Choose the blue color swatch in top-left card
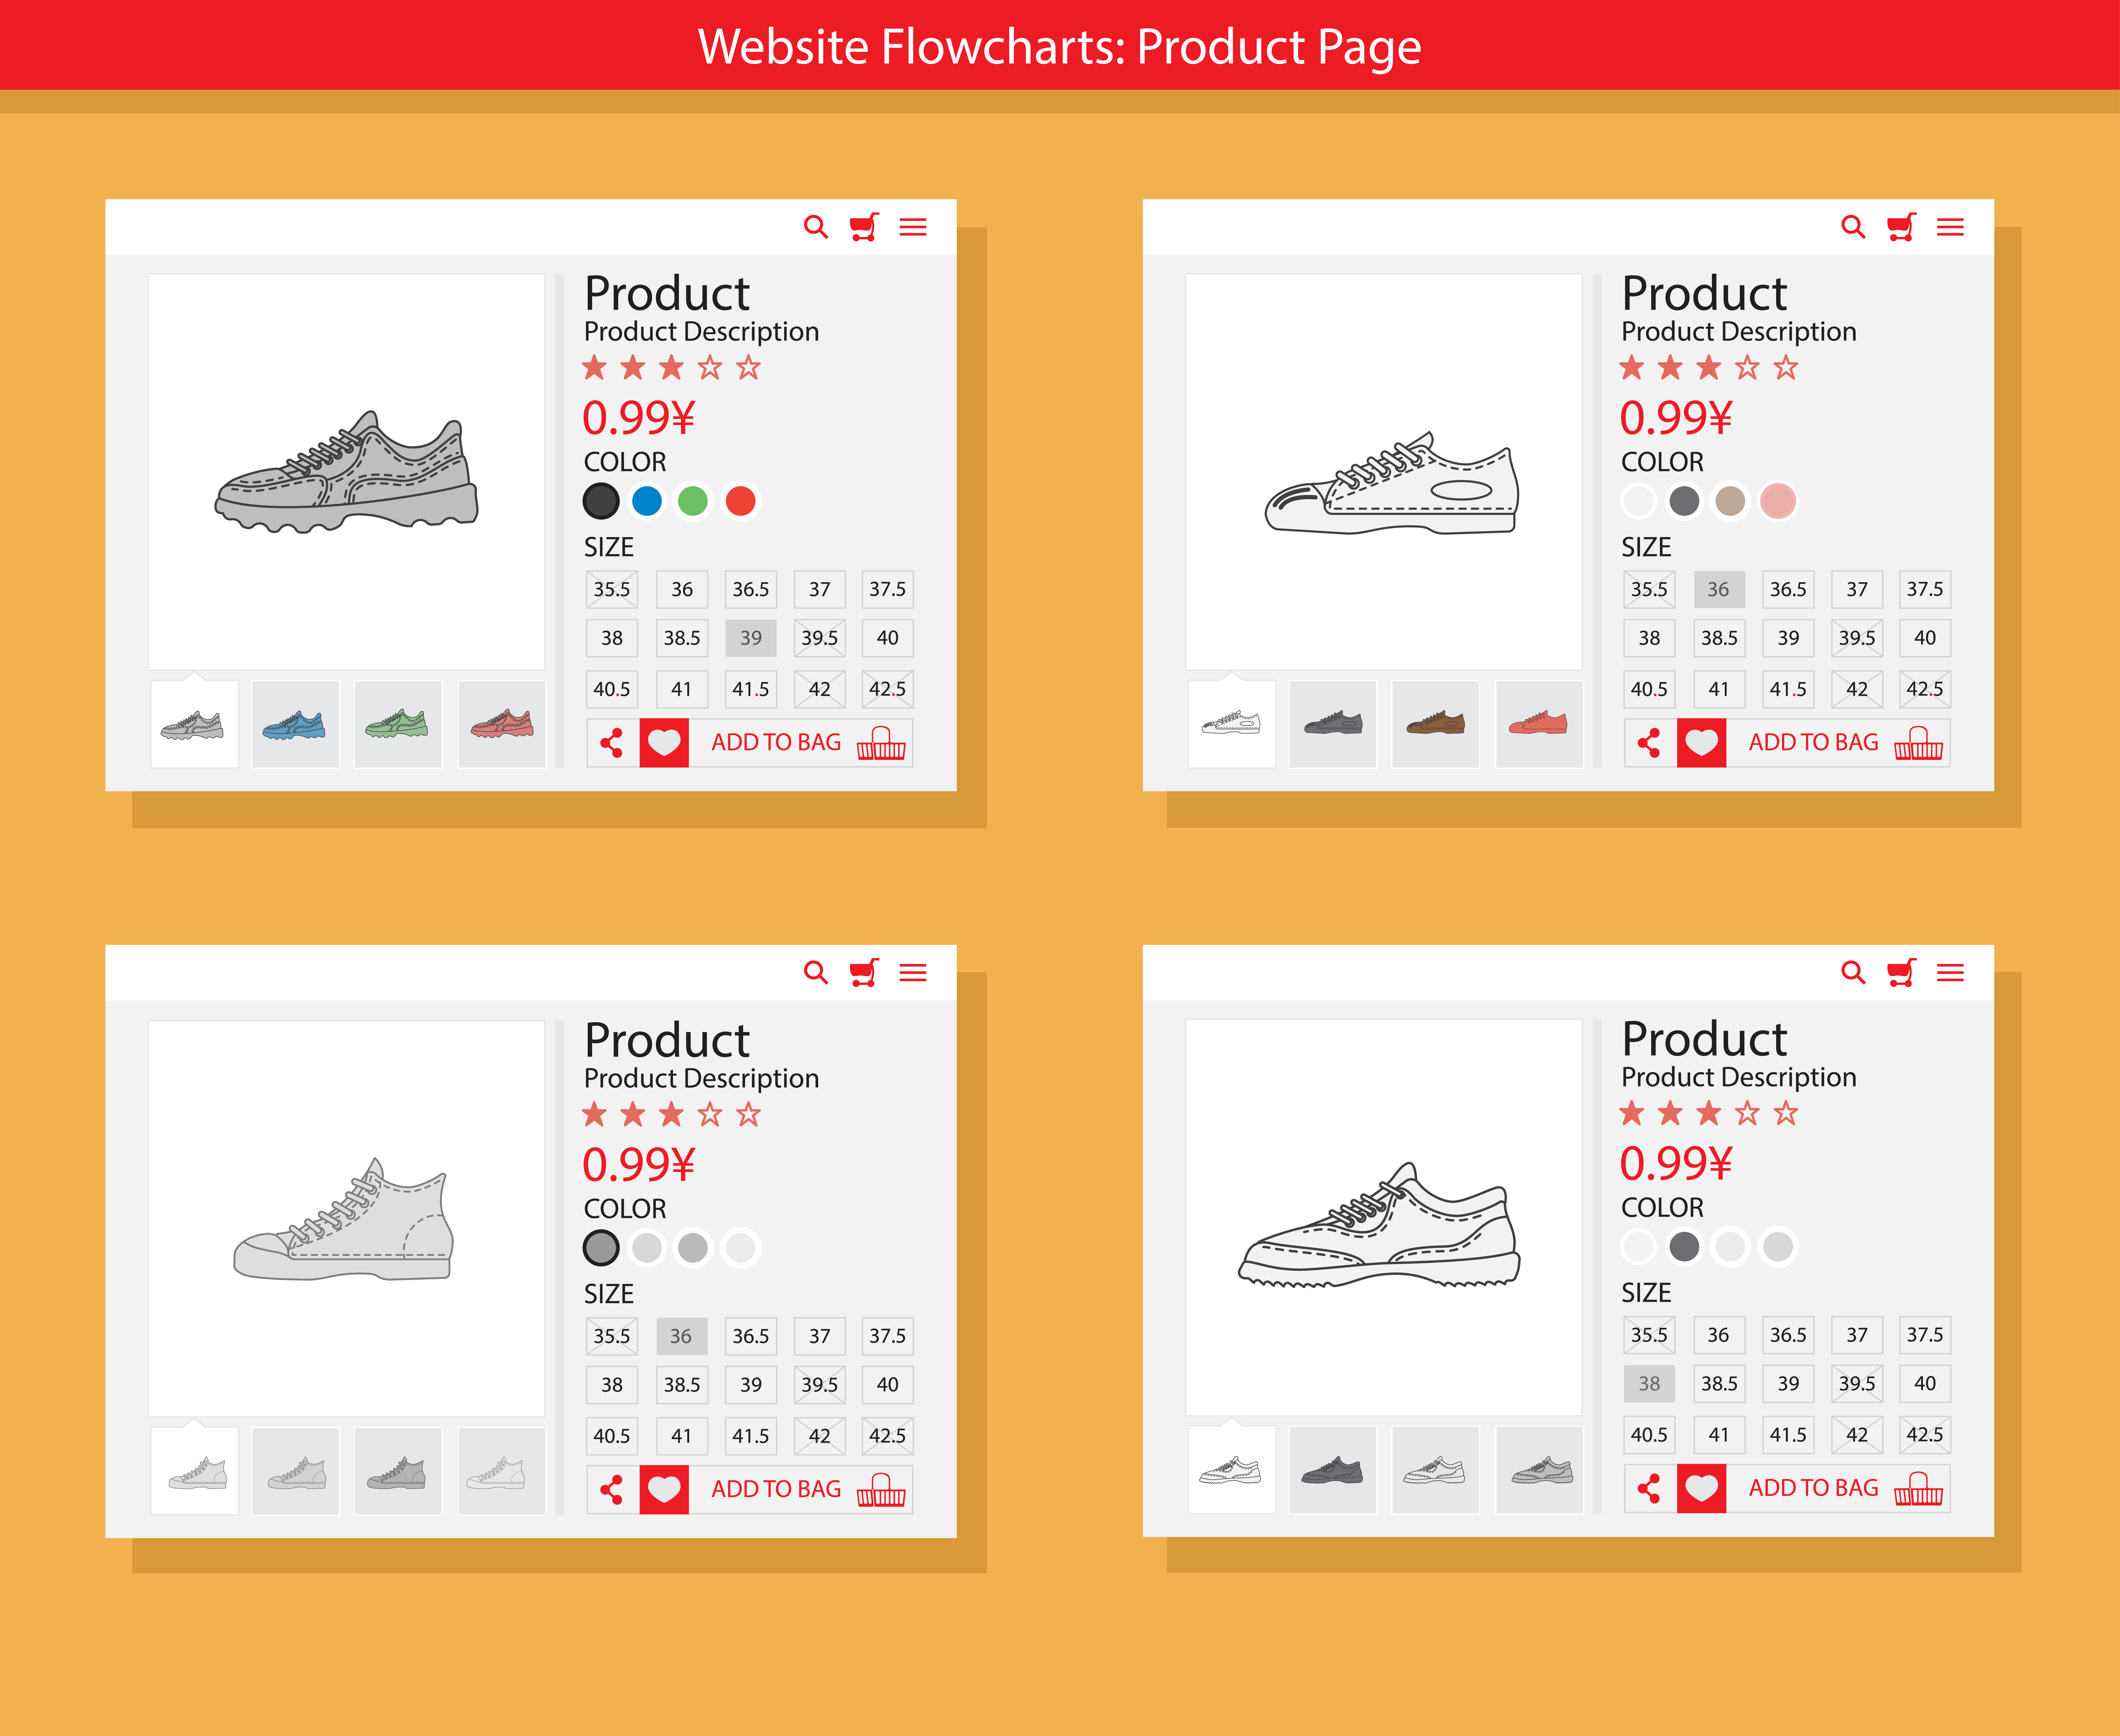This screenshot has height=1736, width=2120. 647,501
